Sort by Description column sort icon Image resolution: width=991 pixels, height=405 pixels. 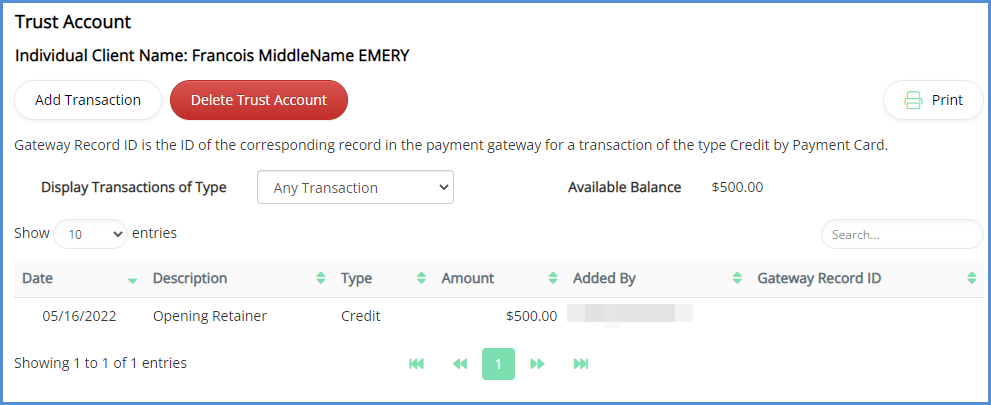(321, 278)
